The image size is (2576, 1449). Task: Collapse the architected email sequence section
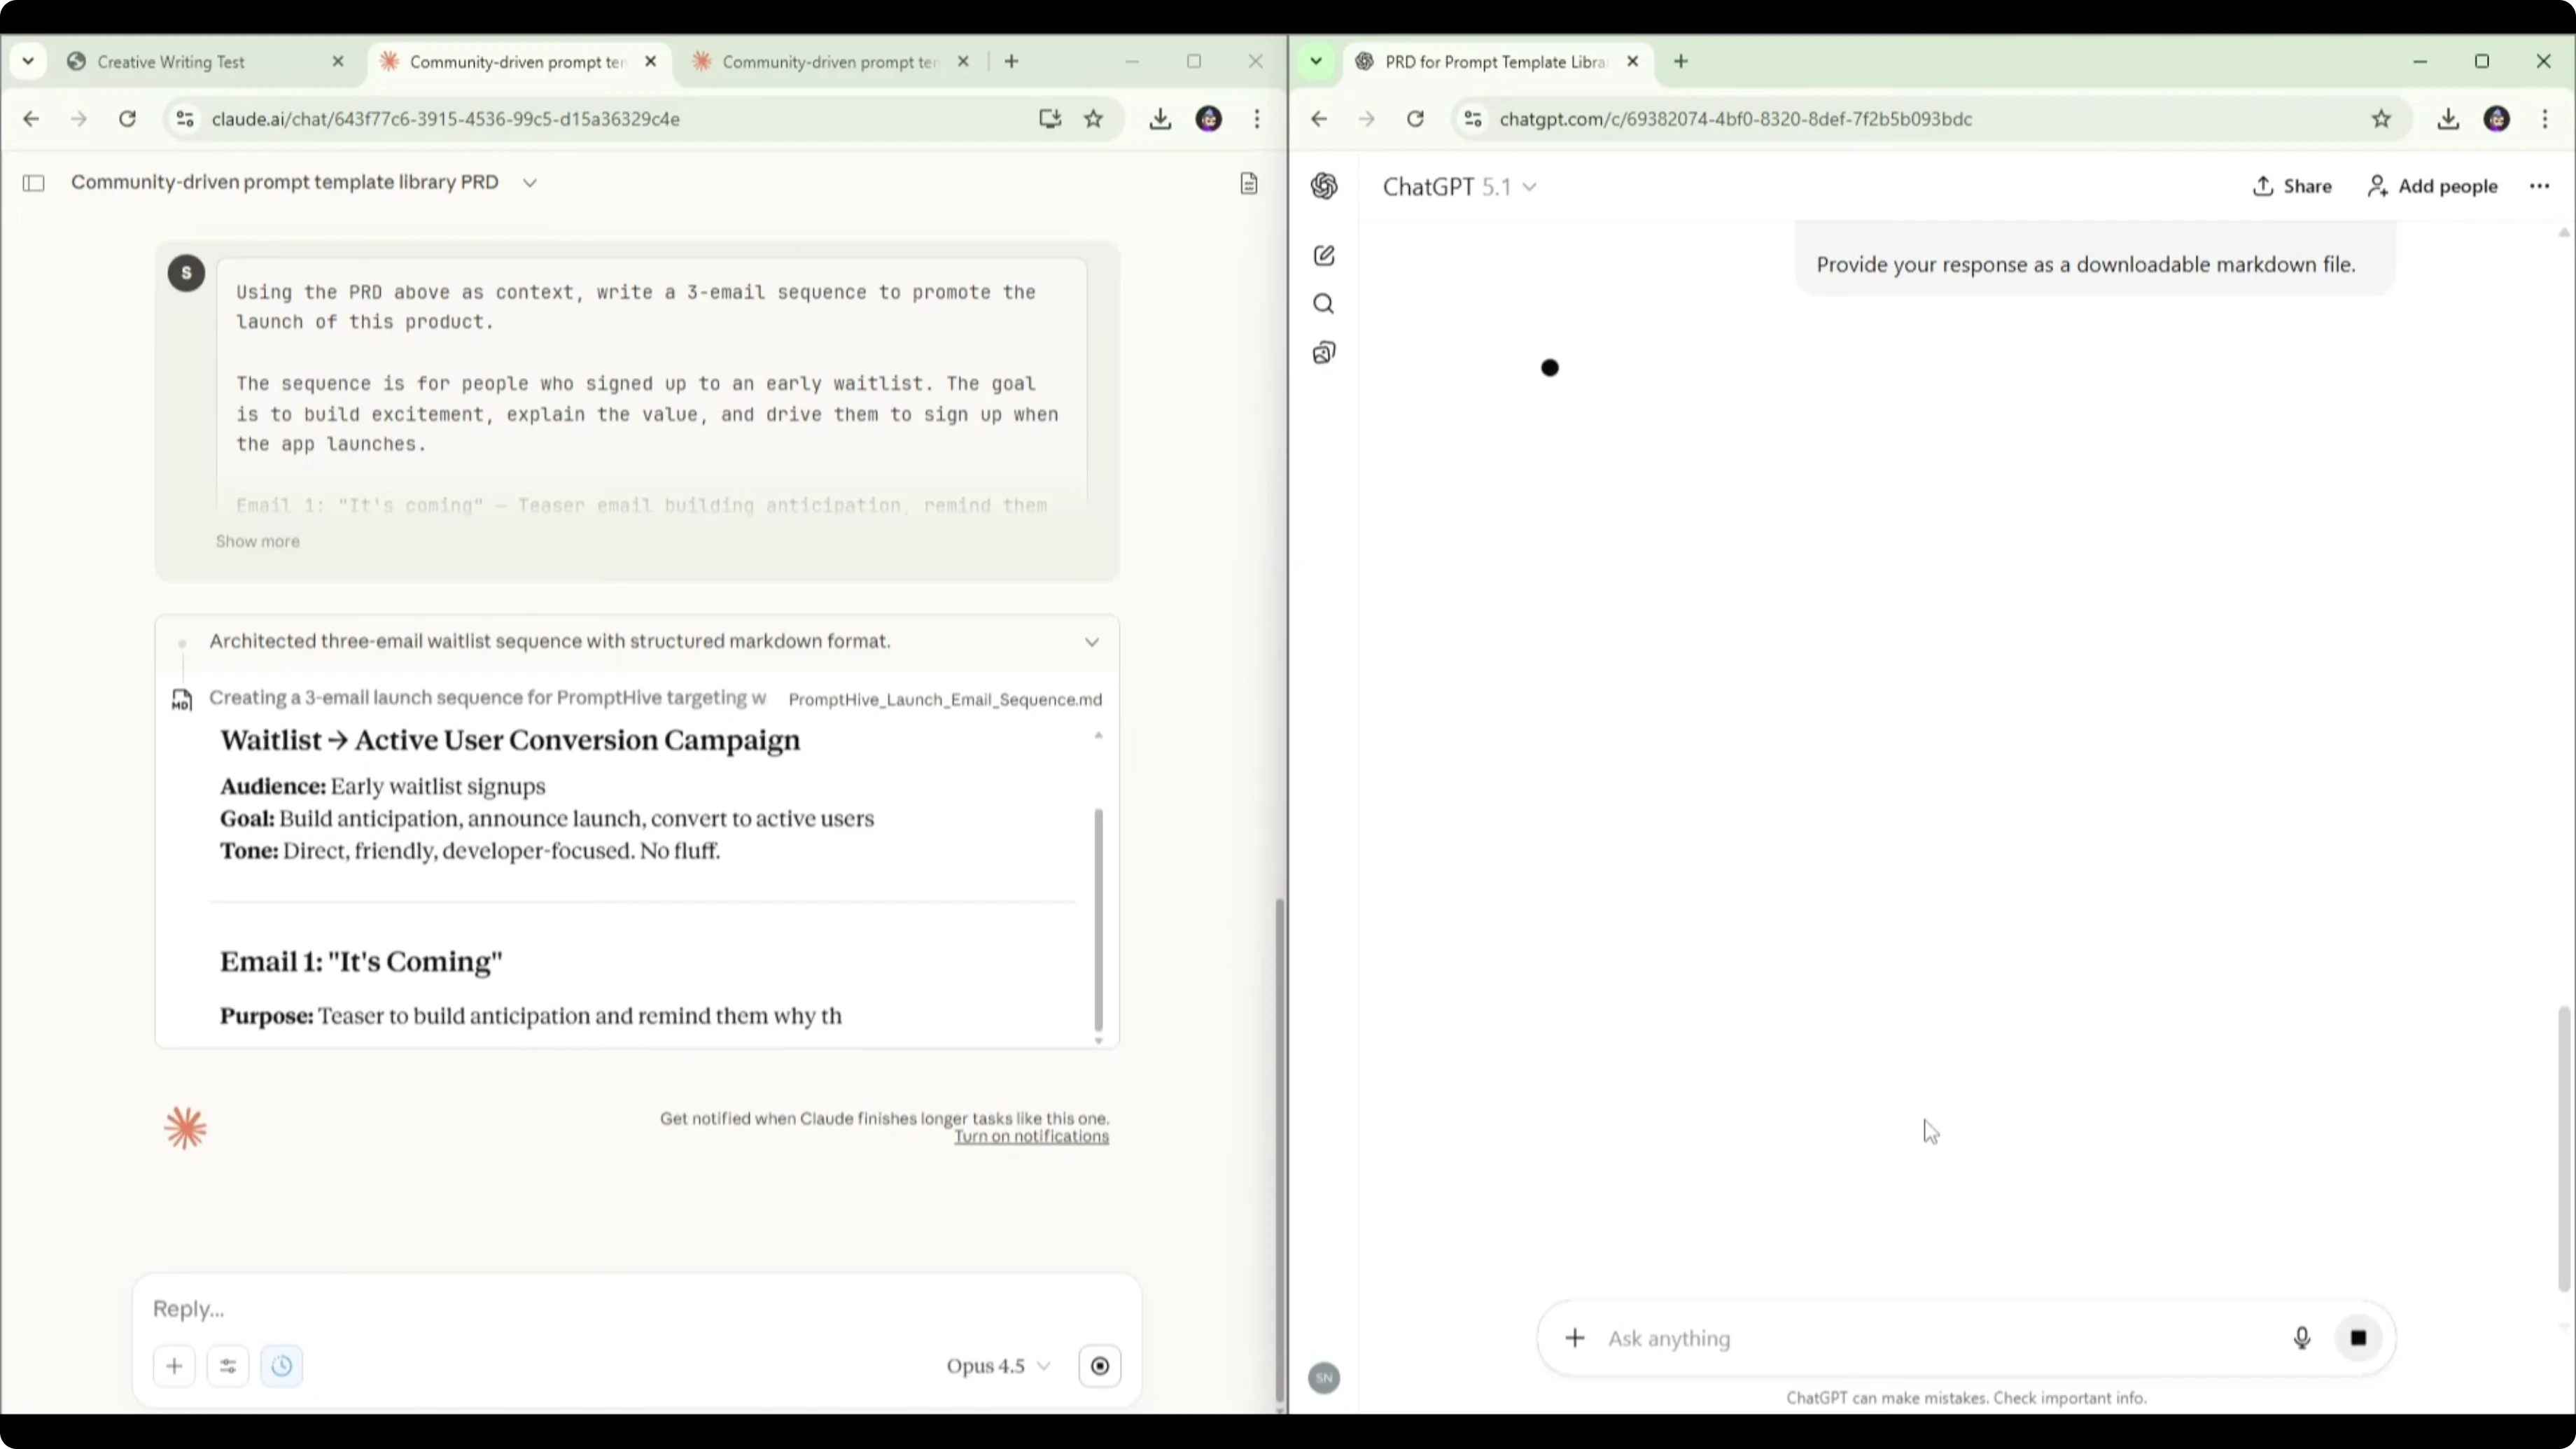pos(1092,641)
